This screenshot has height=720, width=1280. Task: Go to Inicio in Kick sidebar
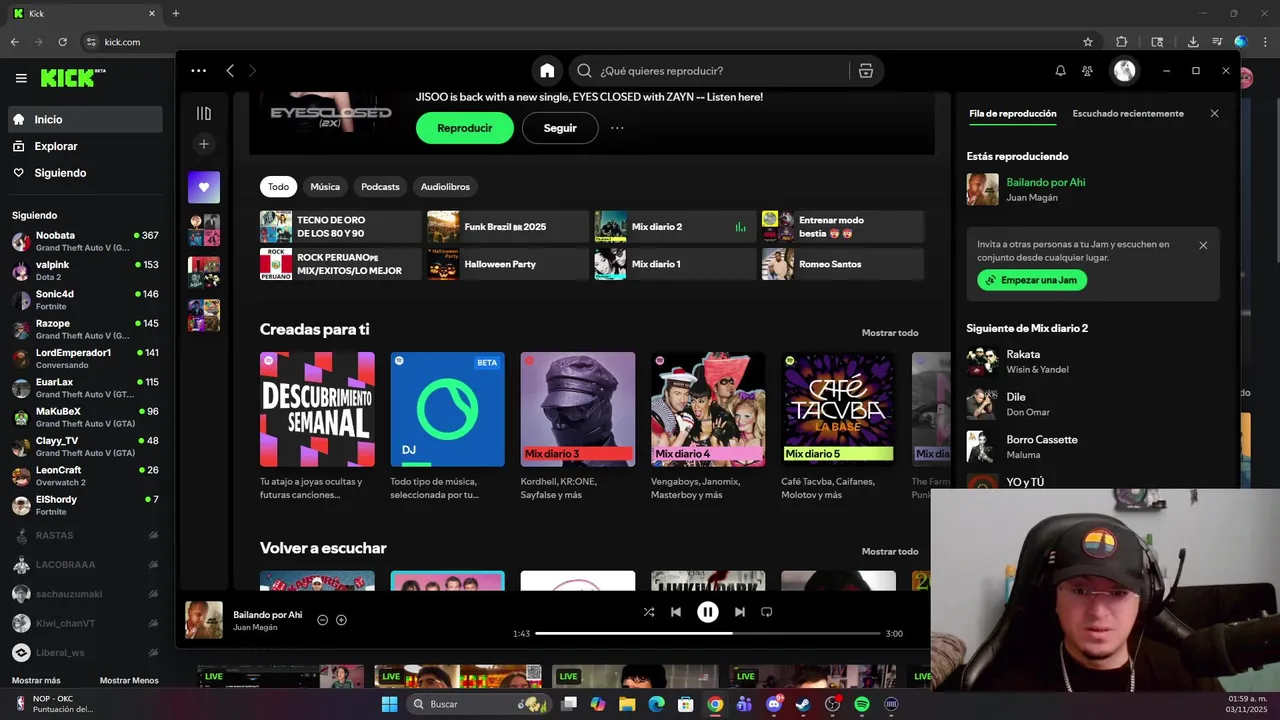coord(85,119)
